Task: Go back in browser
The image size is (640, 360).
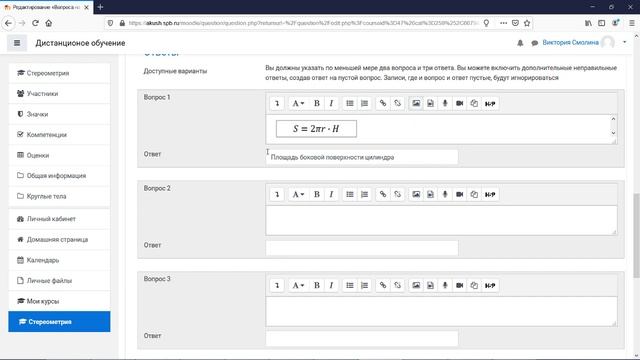Action: point(8,23)
